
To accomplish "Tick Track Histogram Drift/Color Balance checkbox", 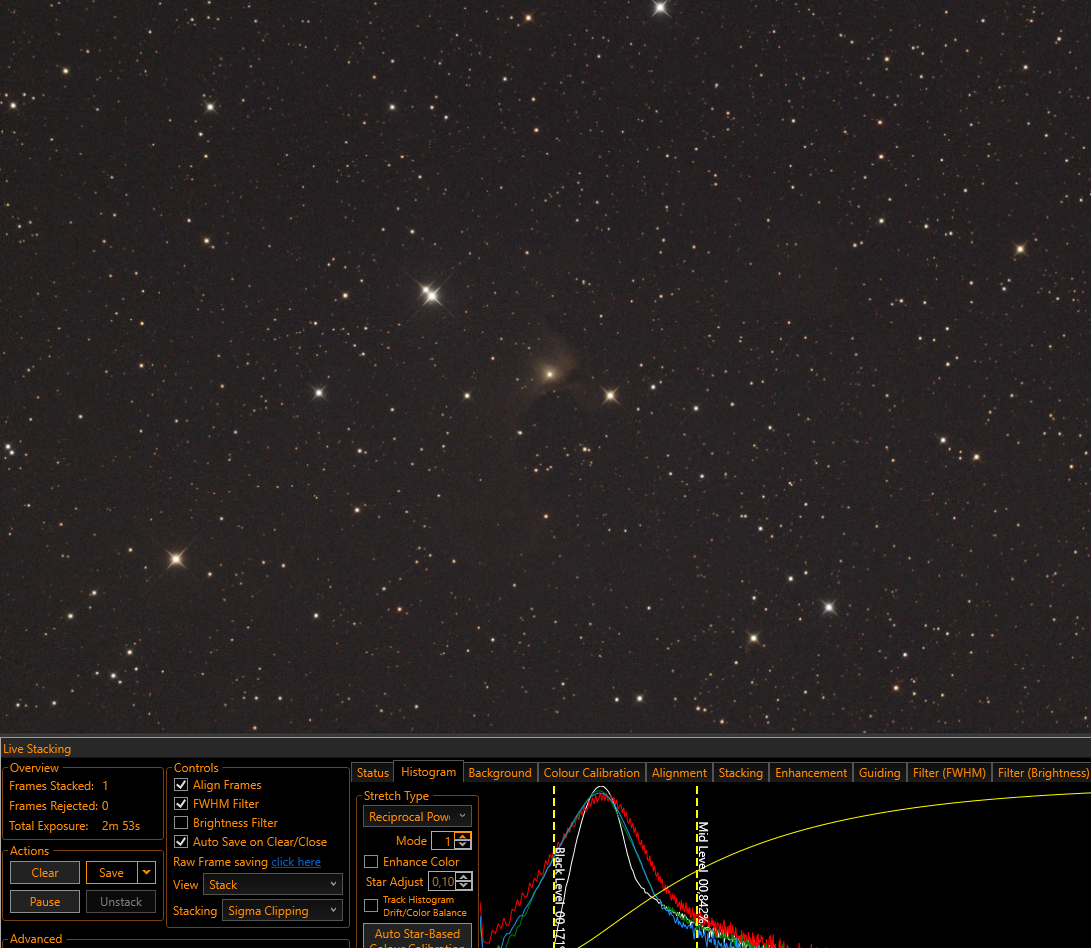I will [372, 906].
